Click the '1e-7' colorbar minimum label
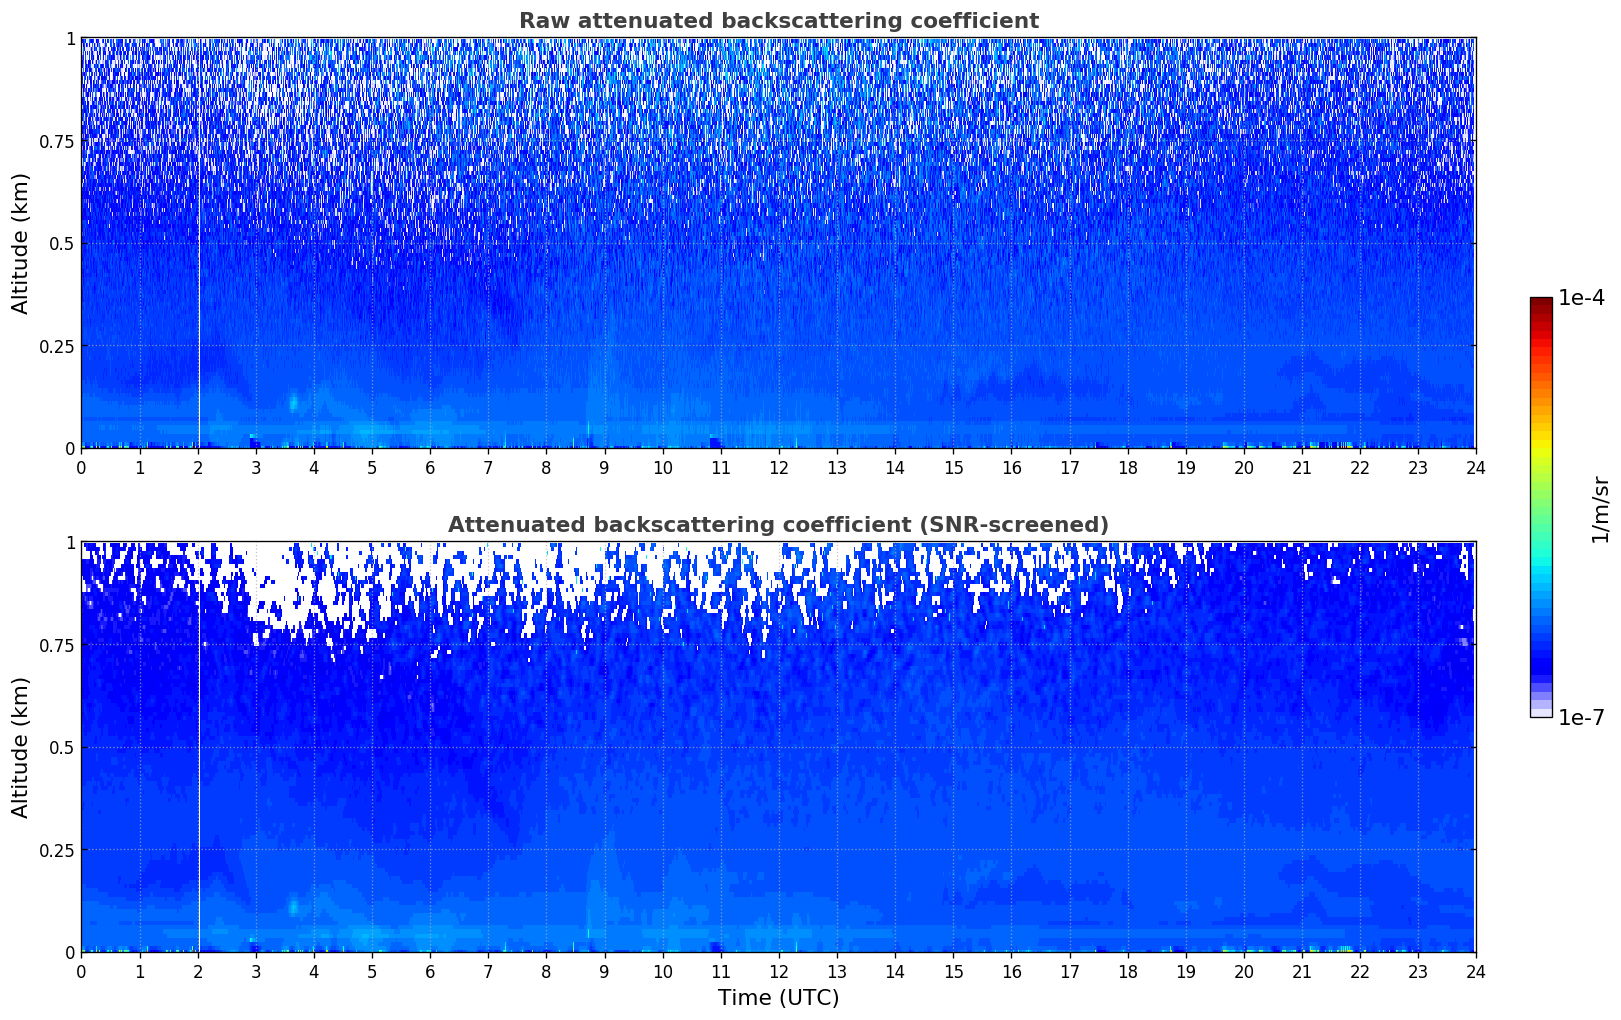 coord(1581,718)
